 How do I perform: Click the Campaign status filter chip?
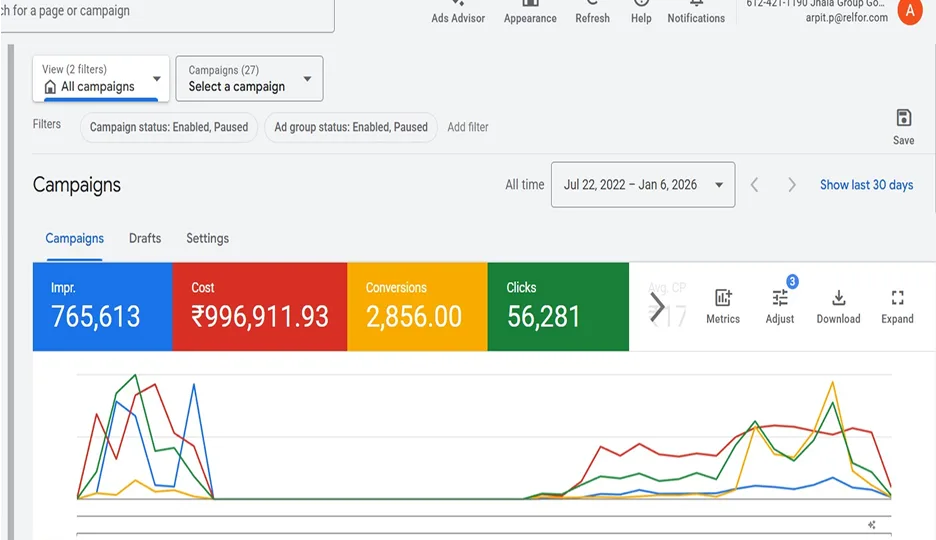(x=169, y=127)
